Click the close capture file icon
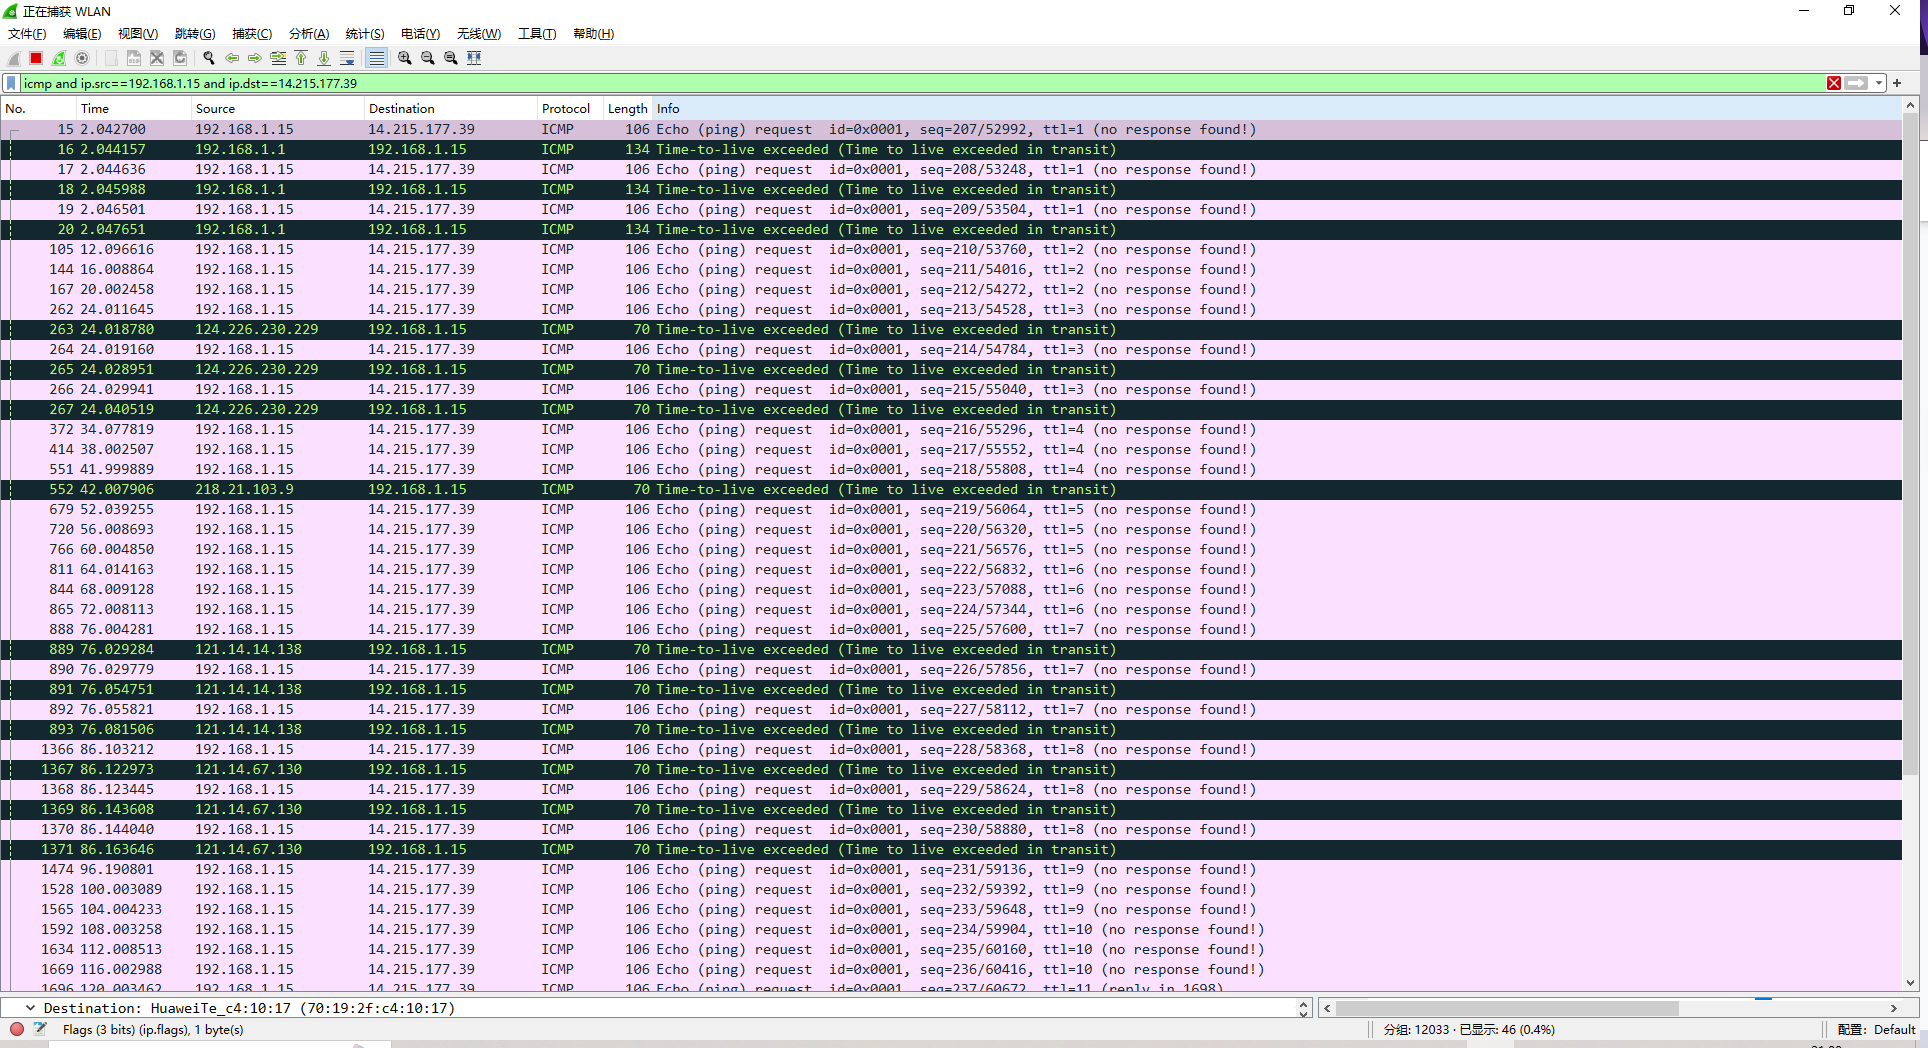The width and height of the screenshot is (1928, 1048). [157, 58]
